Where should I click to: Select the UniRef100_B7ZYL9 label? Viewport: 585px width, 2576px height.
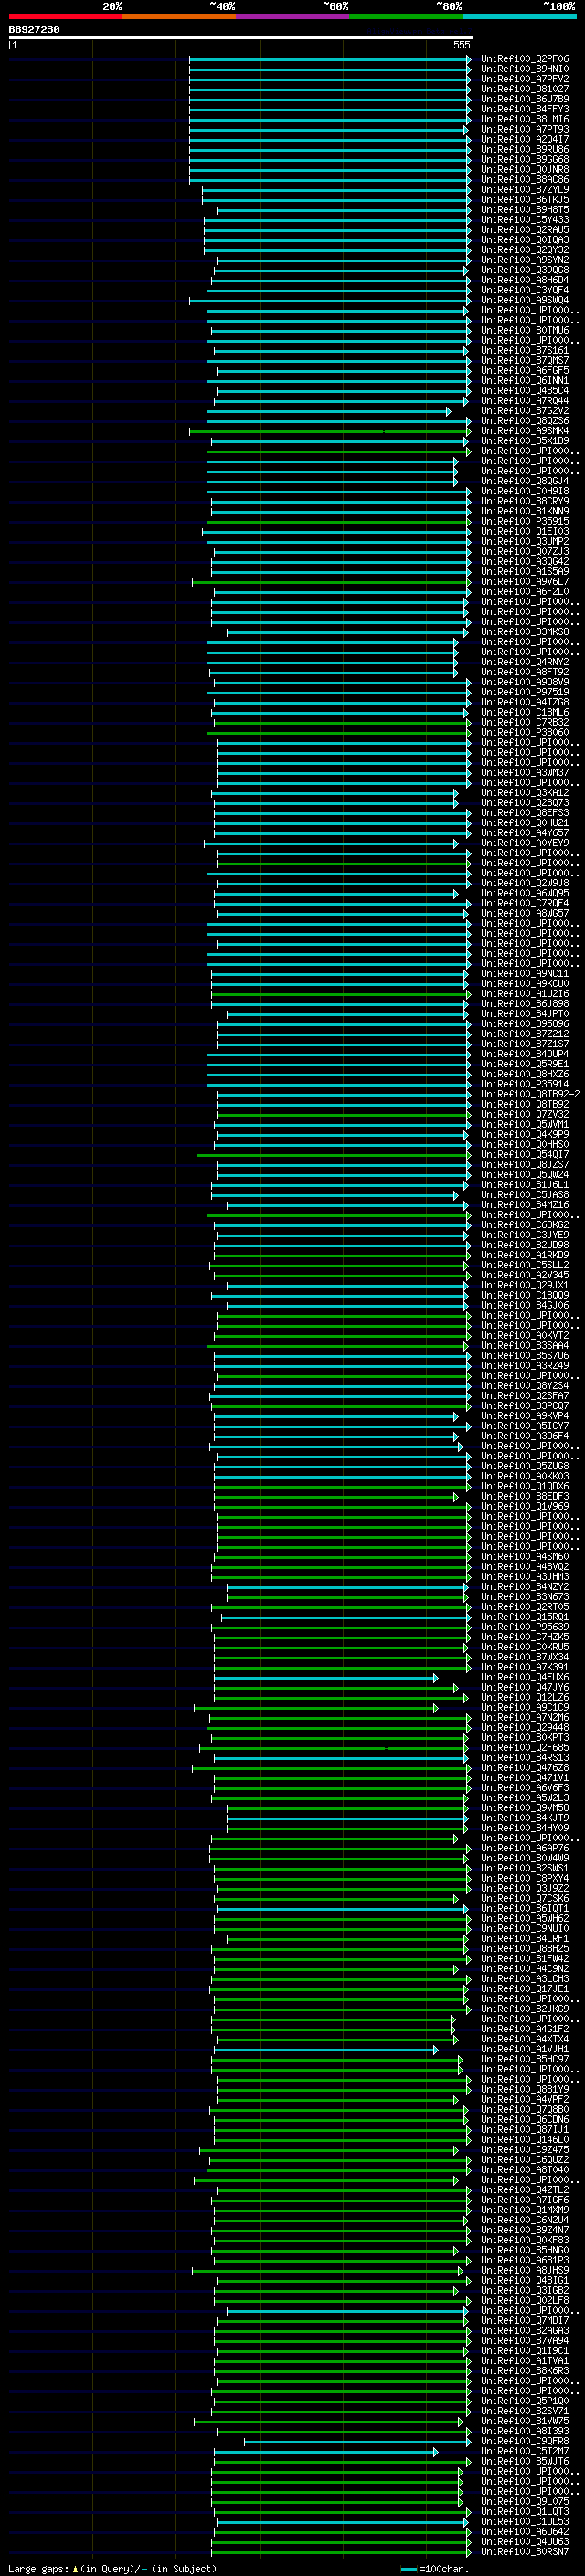pos(524,189)
